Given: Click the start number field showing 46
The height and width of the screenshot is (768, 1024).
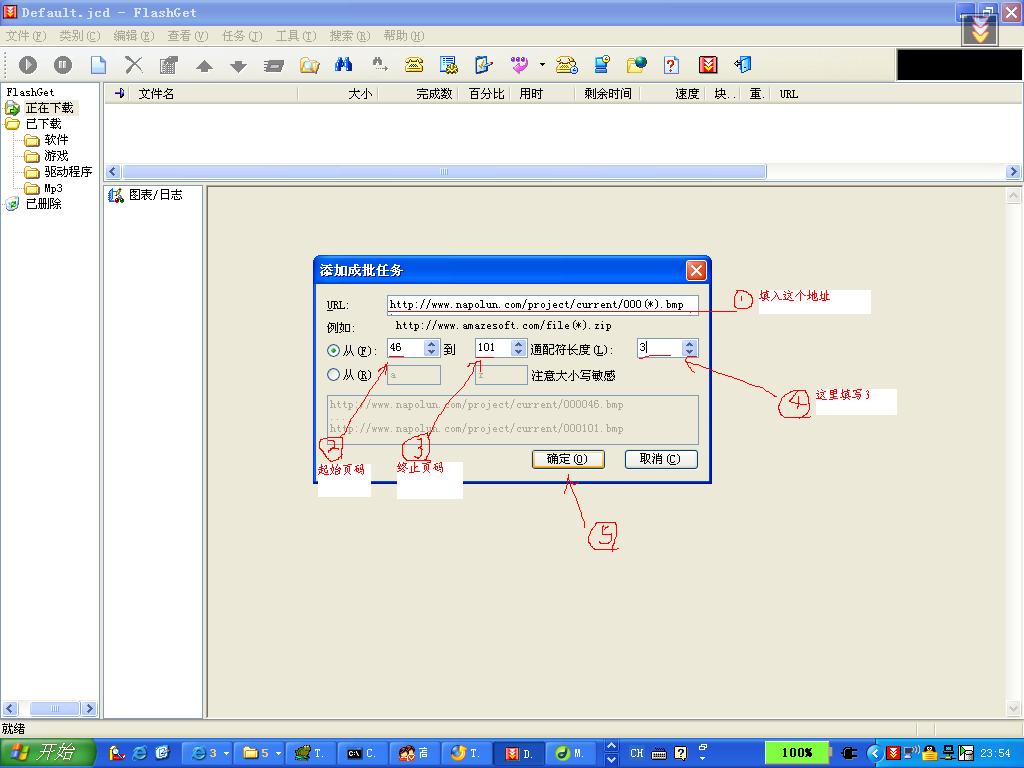Looking at the screenshot, I should coord(406,348).
